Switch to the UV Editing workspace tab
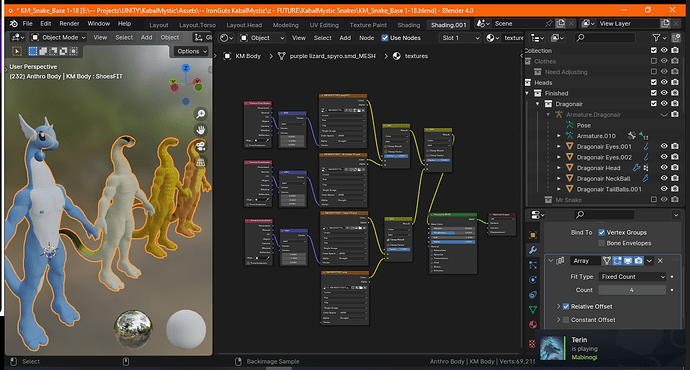The height and width of the screenshot is (370, 690). [x=324, y=25]
